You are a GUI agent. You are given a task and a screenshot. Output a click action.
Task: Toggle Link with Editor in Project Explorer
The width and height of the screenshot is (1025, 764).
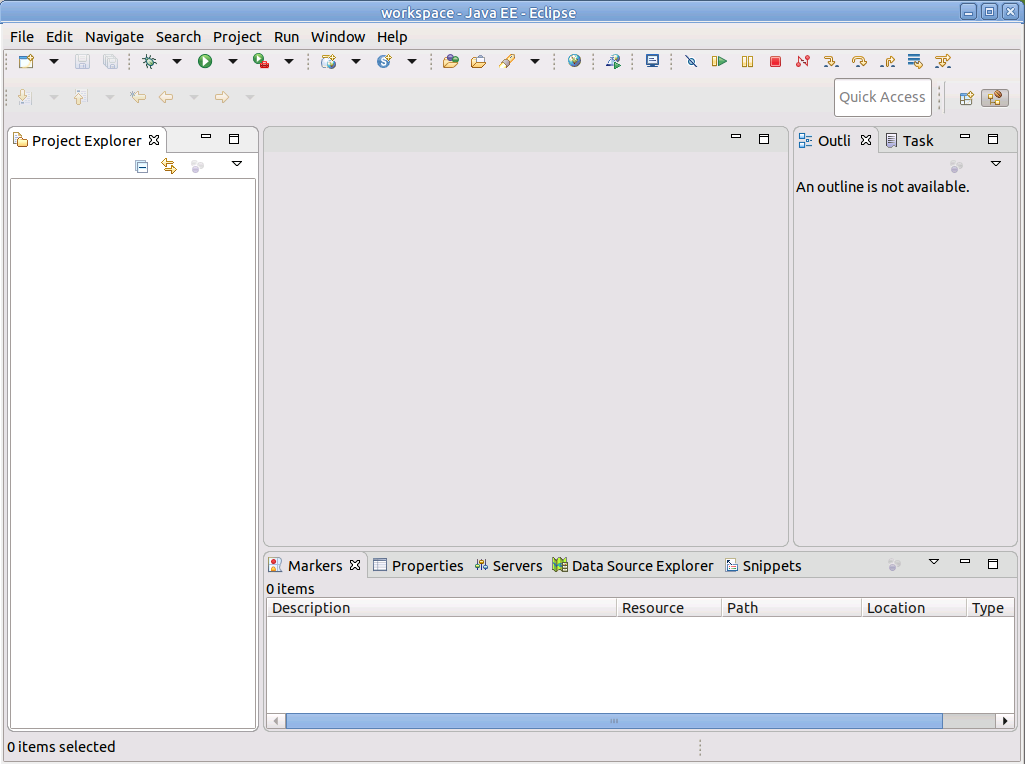pos(169,167)
